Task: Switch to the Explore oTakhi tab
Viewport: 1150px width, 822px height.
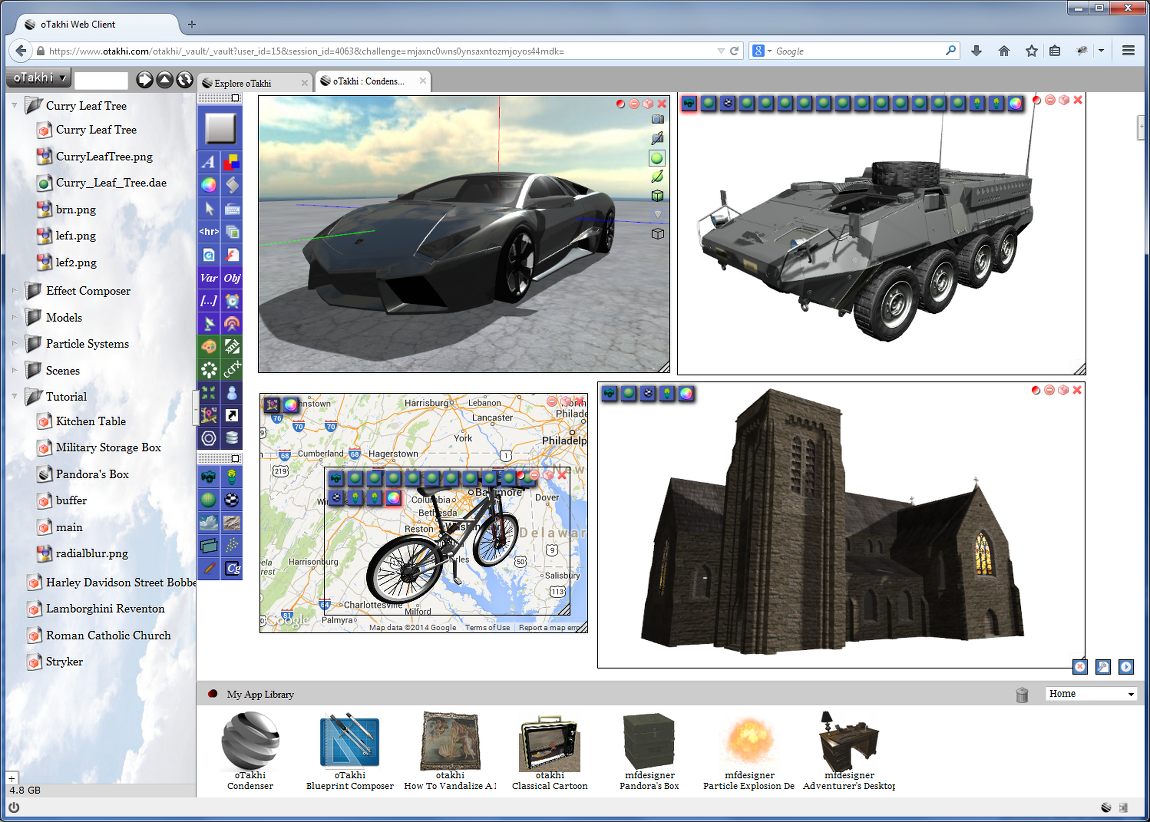Action: [x=255, y=83]
